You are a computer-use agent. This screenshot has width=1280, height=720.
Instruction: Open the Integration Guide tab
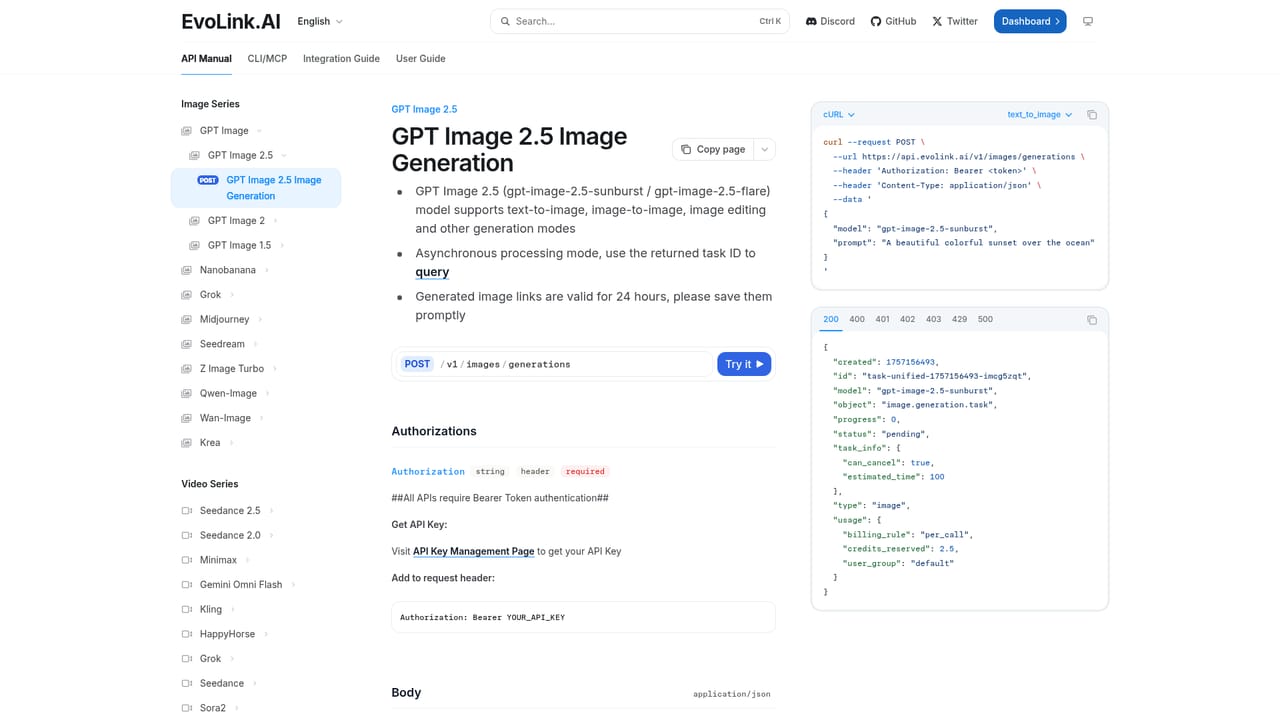click(x=341, y=59)
